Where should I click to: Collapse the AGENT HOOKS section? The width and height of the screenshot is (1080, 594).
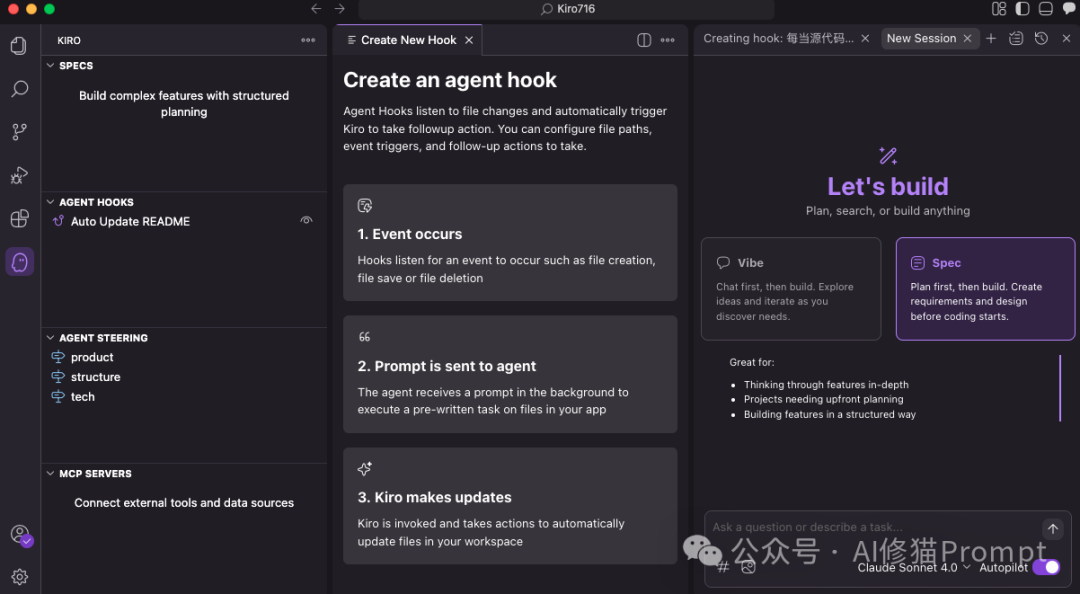[50, 202]
